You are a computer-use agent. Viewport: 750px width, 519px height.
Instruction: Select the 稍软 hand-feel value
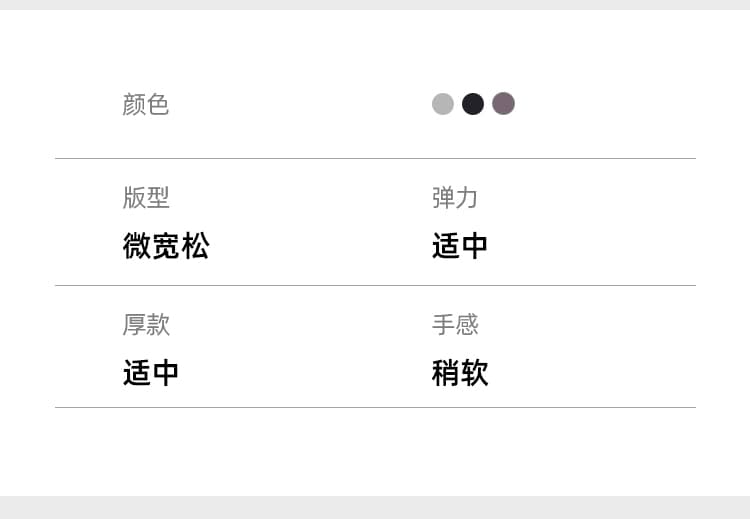[x=460, y=373]
